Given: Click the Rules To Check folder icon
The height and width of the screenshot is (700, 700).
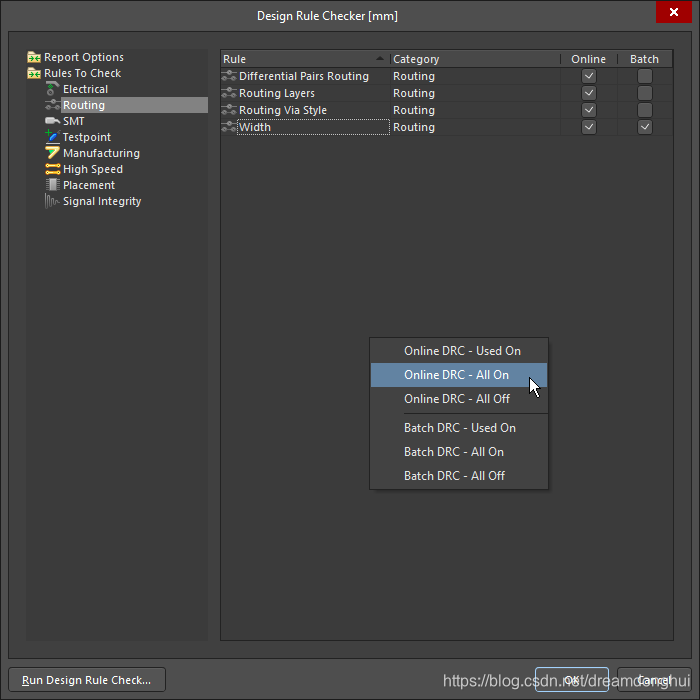Looking at the screenshot, I should tap(34, 73).
